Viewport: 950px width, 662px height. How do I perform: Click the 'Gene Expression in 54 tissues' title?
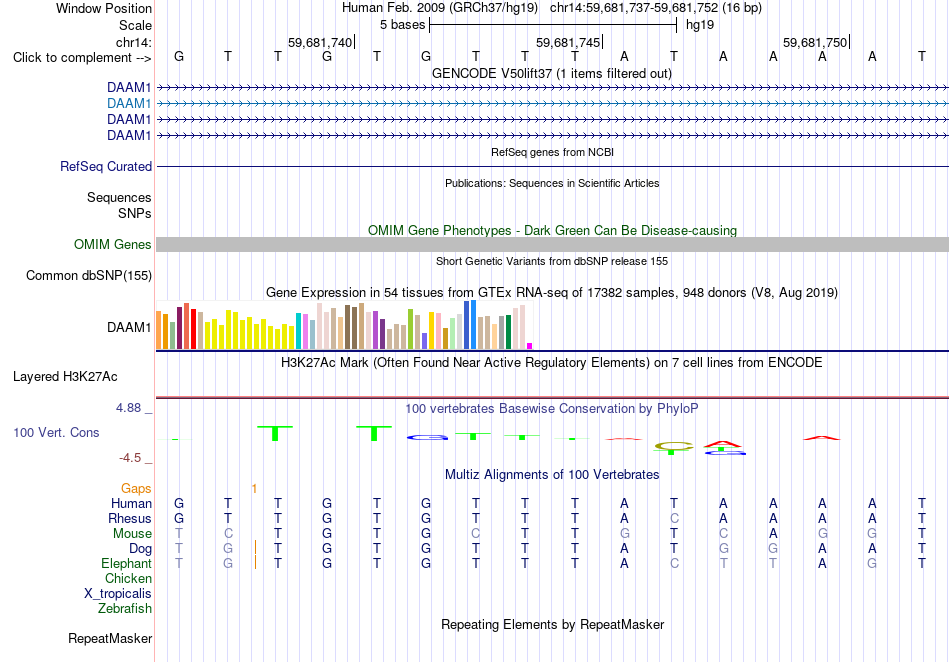552,293
